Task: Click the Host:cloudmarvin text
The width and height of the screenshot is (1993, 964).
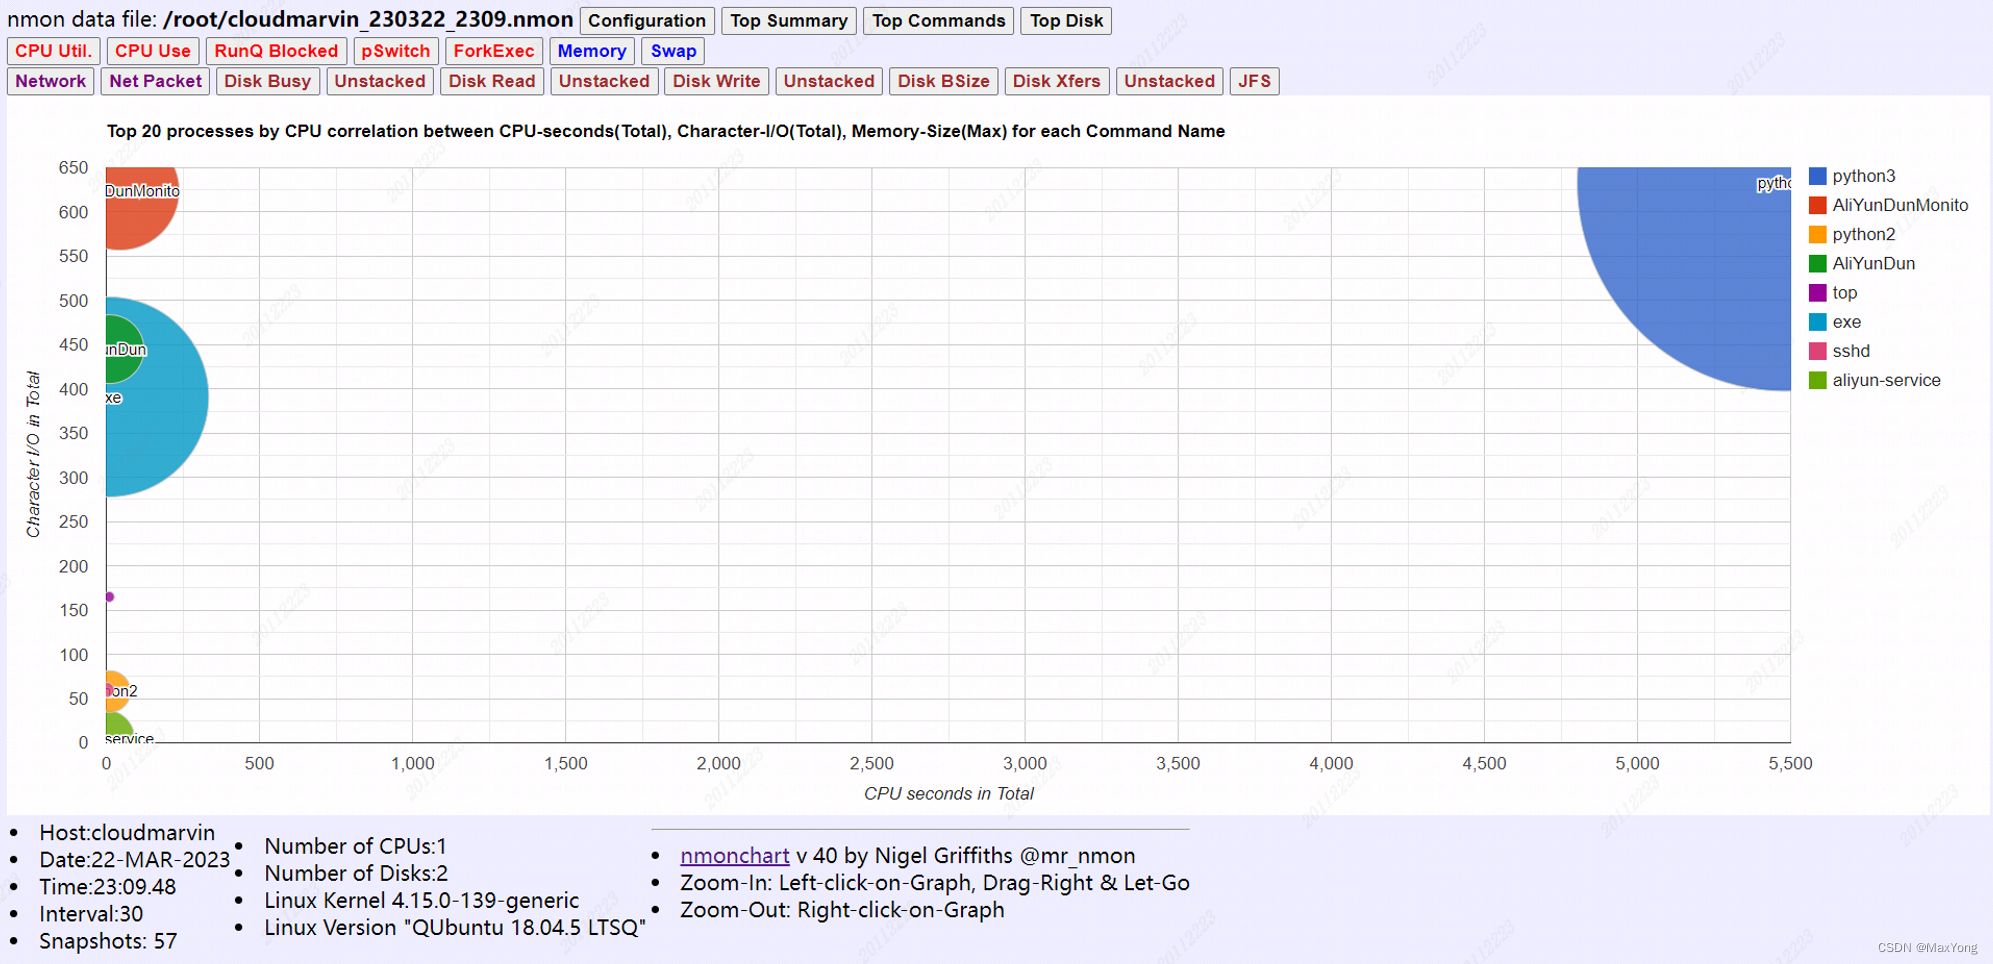Action: pos(127,833)
